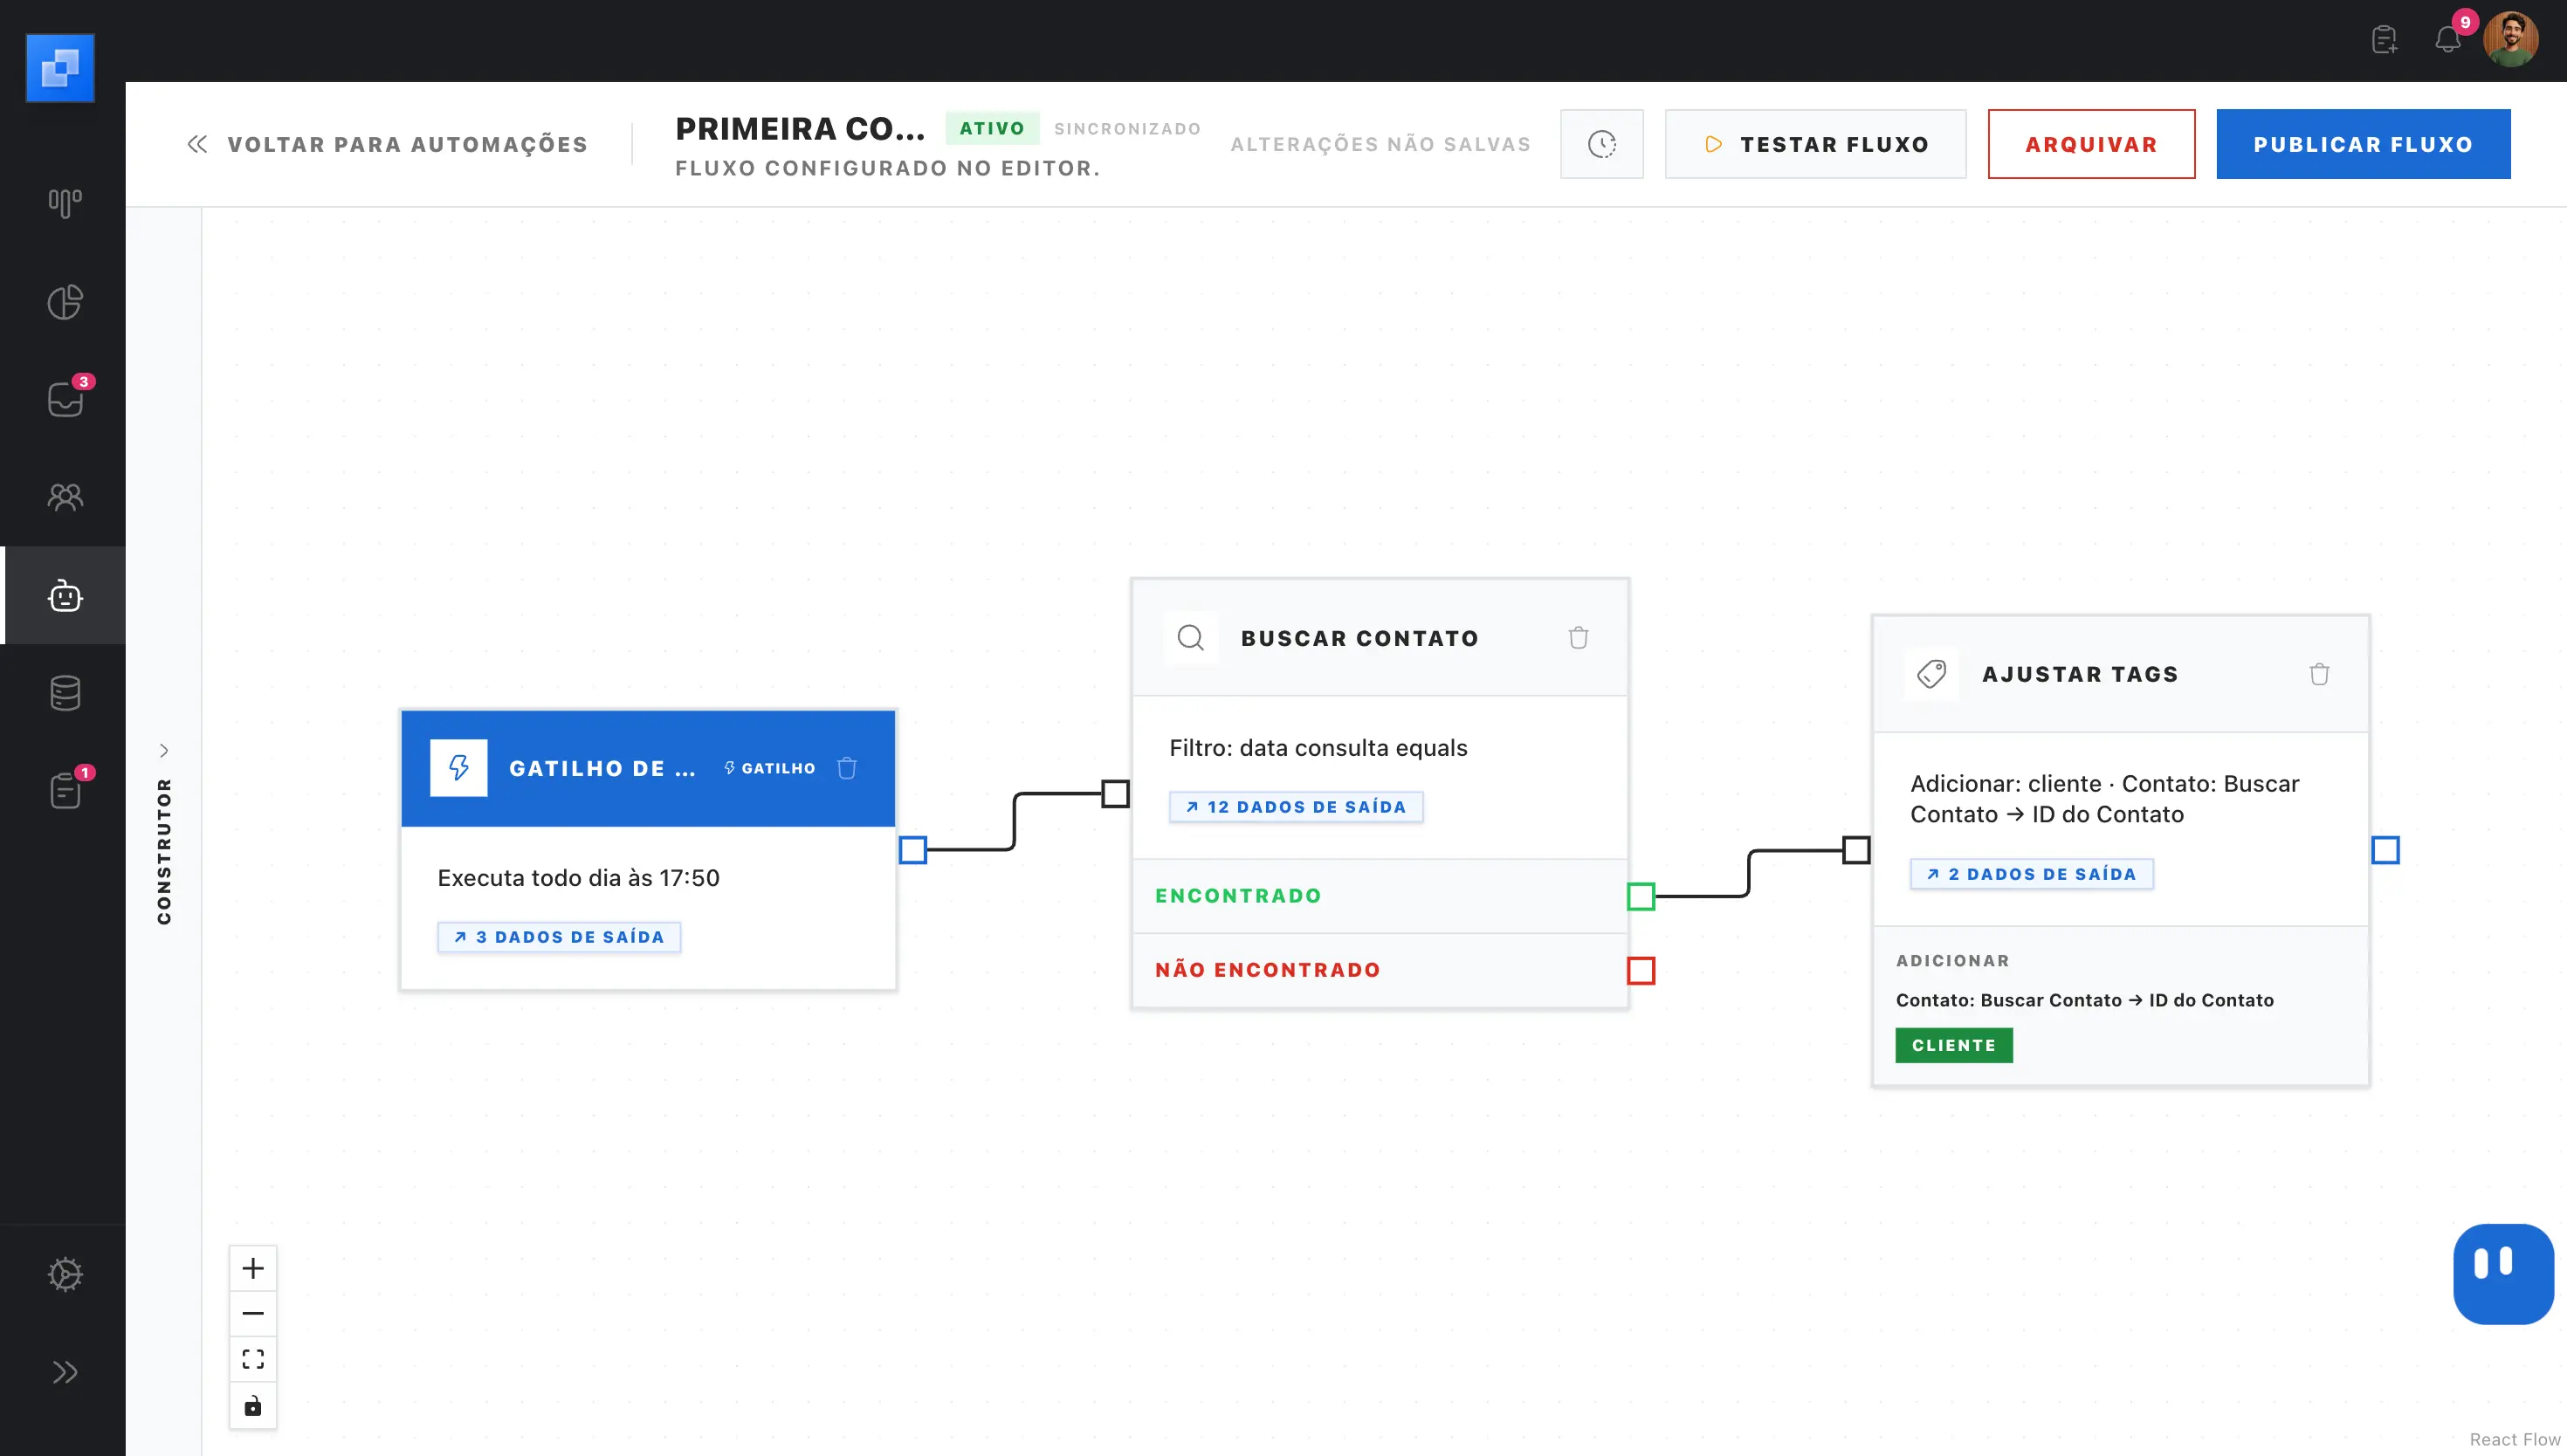This screenshot has height=1456, width=2567.
Task: Click Ajustar Tags blue output handle
Action: coord(2385,850)
